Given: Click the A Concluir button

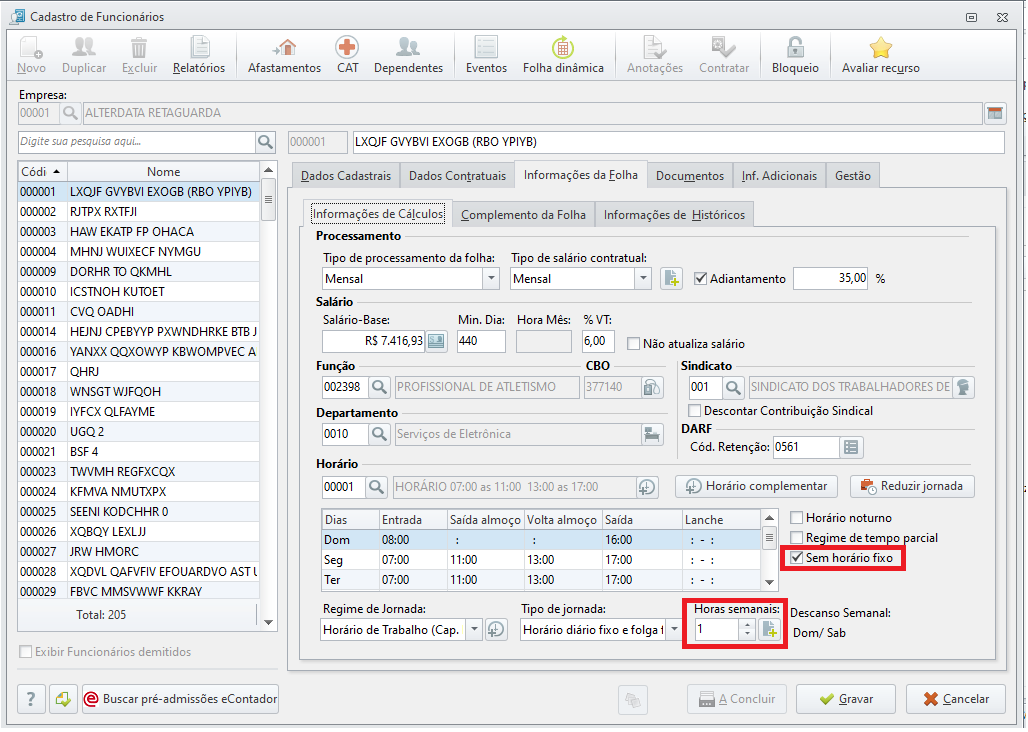Looking at the screenshot, I should click(738, 699).
